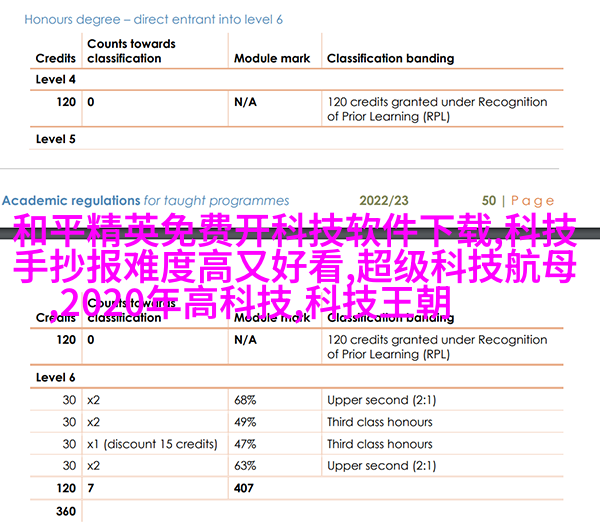Viewport: 600px width, 524px height.
Task: Click 'Counts towards classification' header in the top table
Action: [x=131, y=51]
